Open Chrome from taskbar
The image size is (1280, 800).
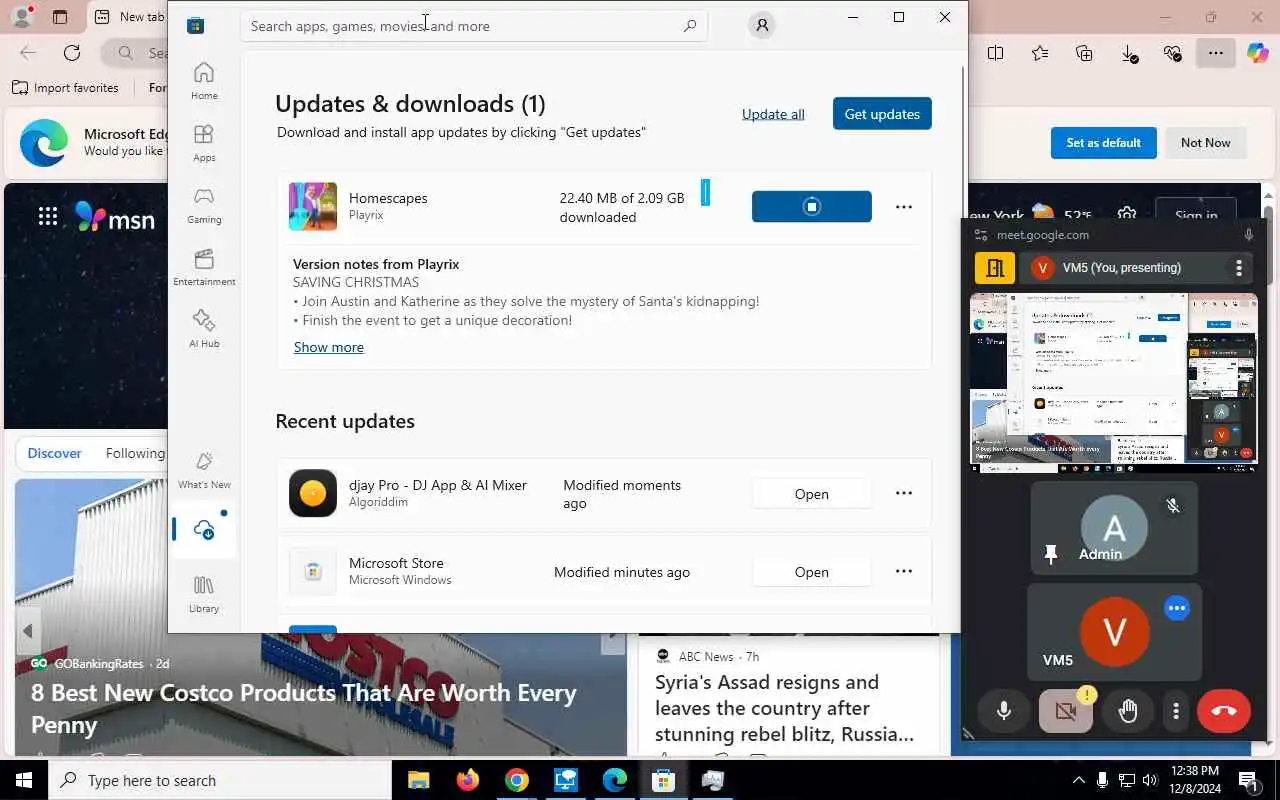tap(516, 780)
